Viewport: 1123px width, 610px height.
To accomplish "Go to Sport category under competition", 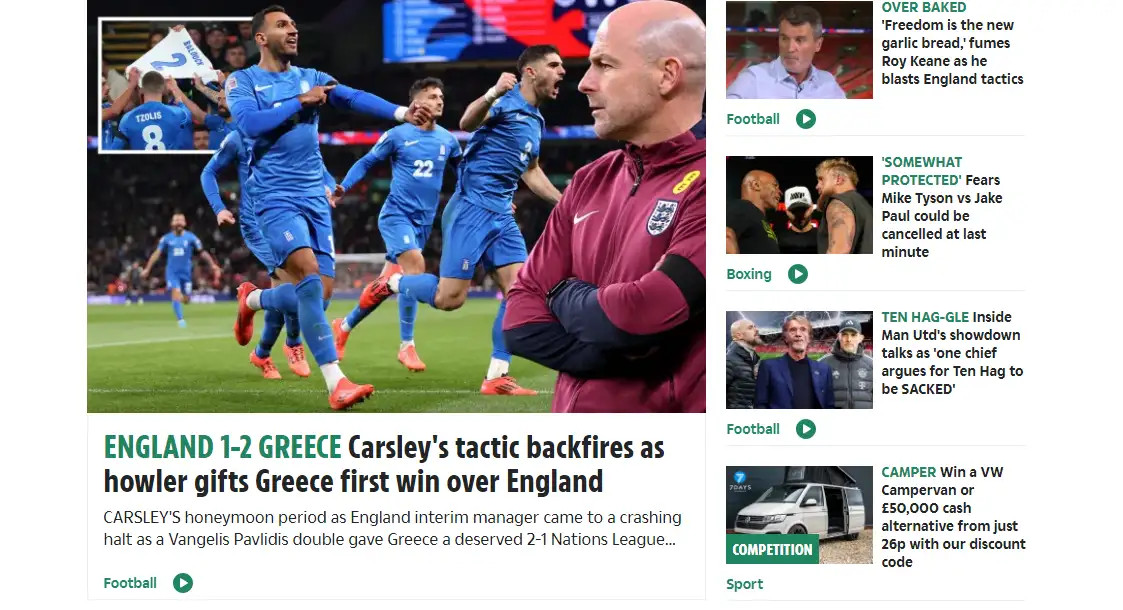I will 744,584.
